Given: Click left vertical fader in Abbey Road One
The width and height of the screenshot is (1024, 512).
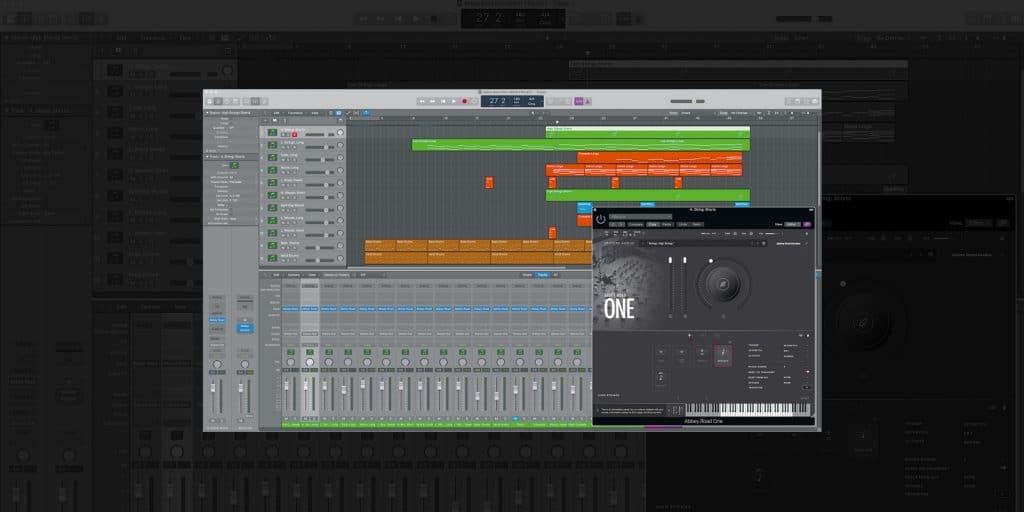Looking at the screenshot, I should 670,287.
